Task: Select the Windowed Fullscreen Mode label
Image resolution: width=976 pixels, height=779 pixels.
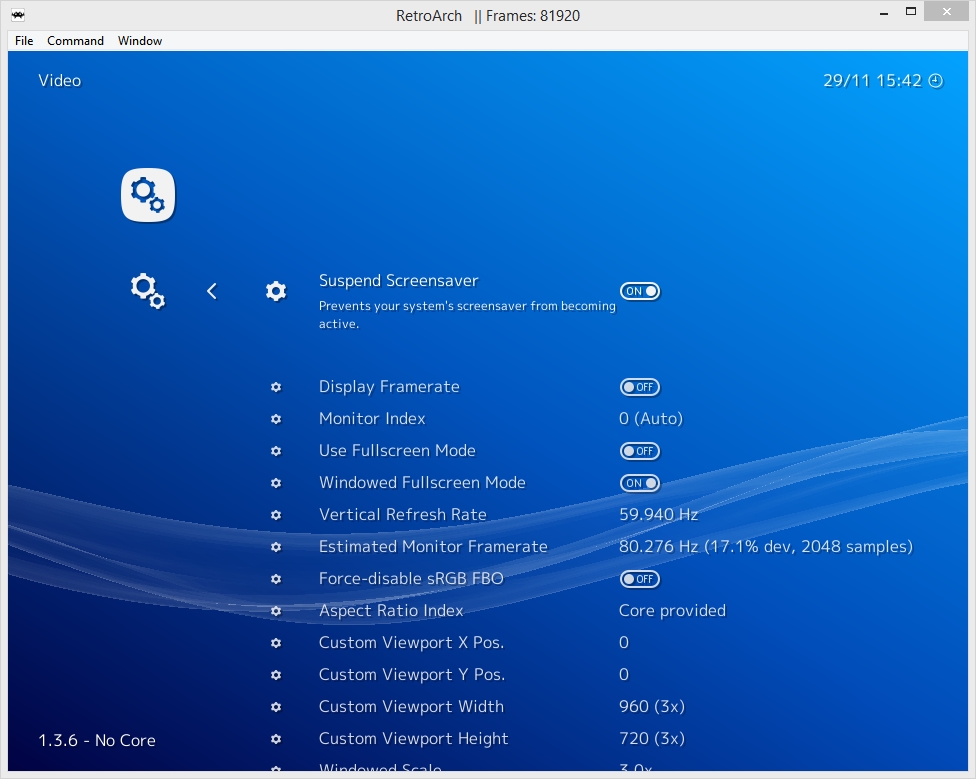Action: click(422, 483)
